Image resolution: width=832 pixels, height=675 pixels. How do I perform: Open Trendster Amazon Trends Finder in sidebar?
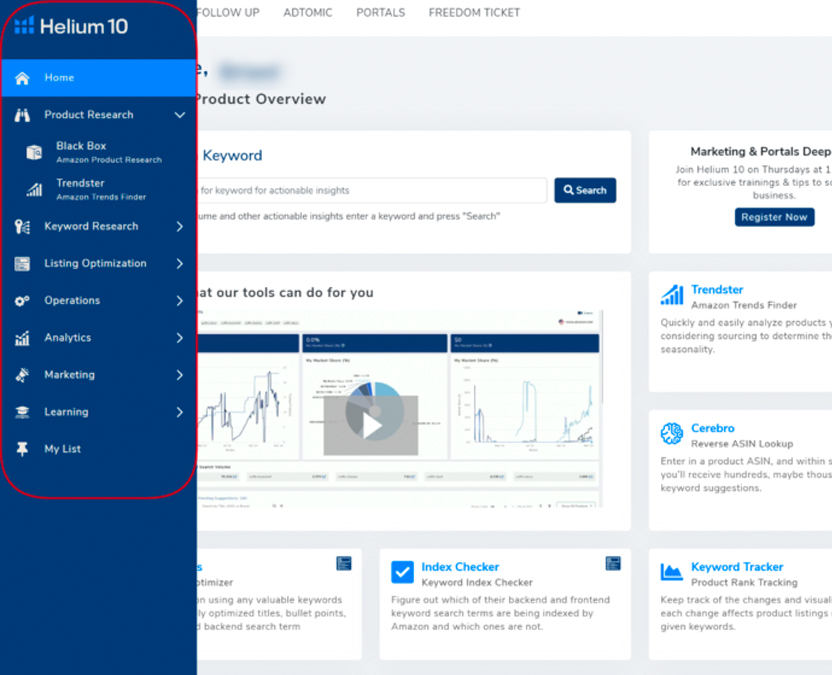[99, 189]
